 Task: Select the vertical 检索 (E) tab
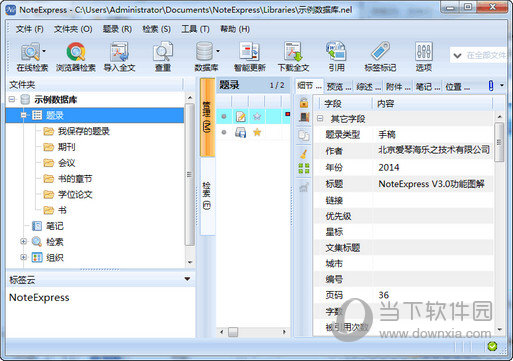pos(207,196)
